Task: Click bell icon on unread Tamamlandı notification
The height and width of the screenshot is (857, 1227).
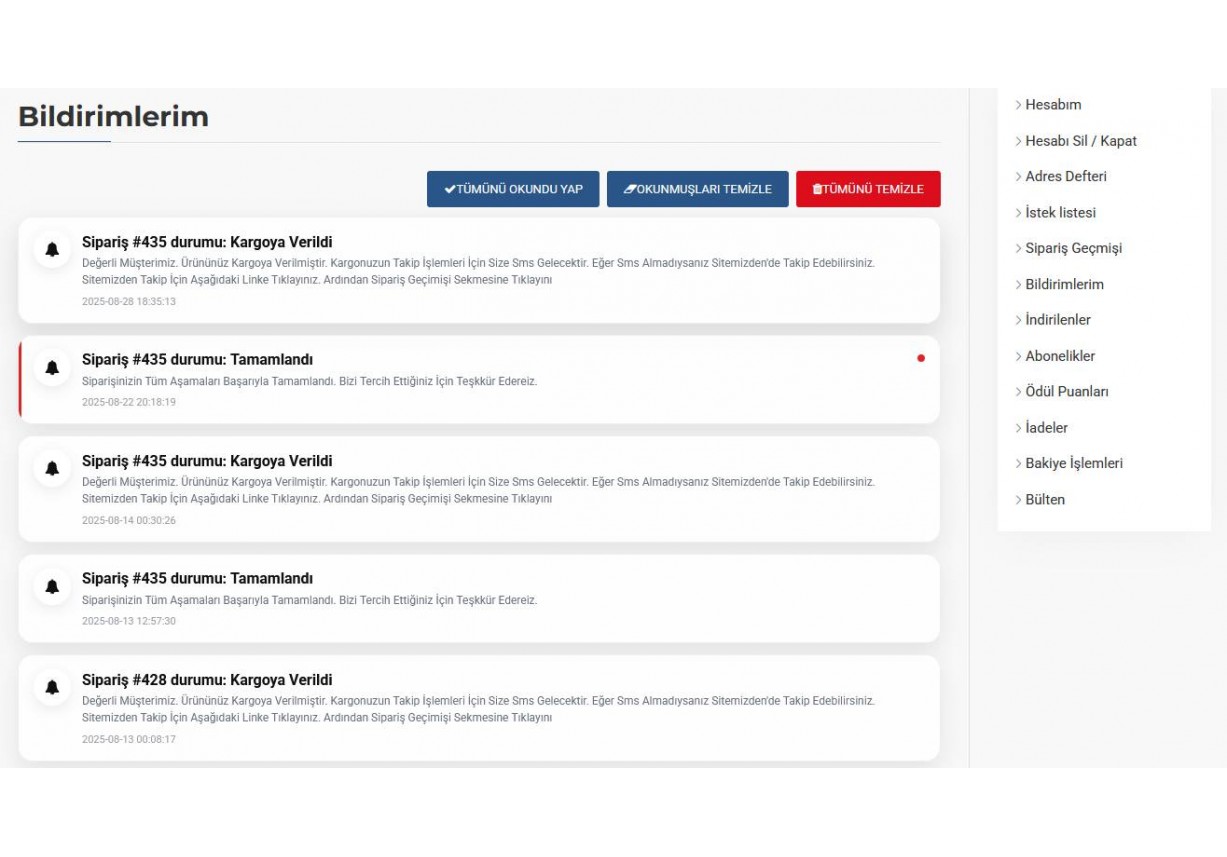Action: pyautogui.click(x=52, y=367)
